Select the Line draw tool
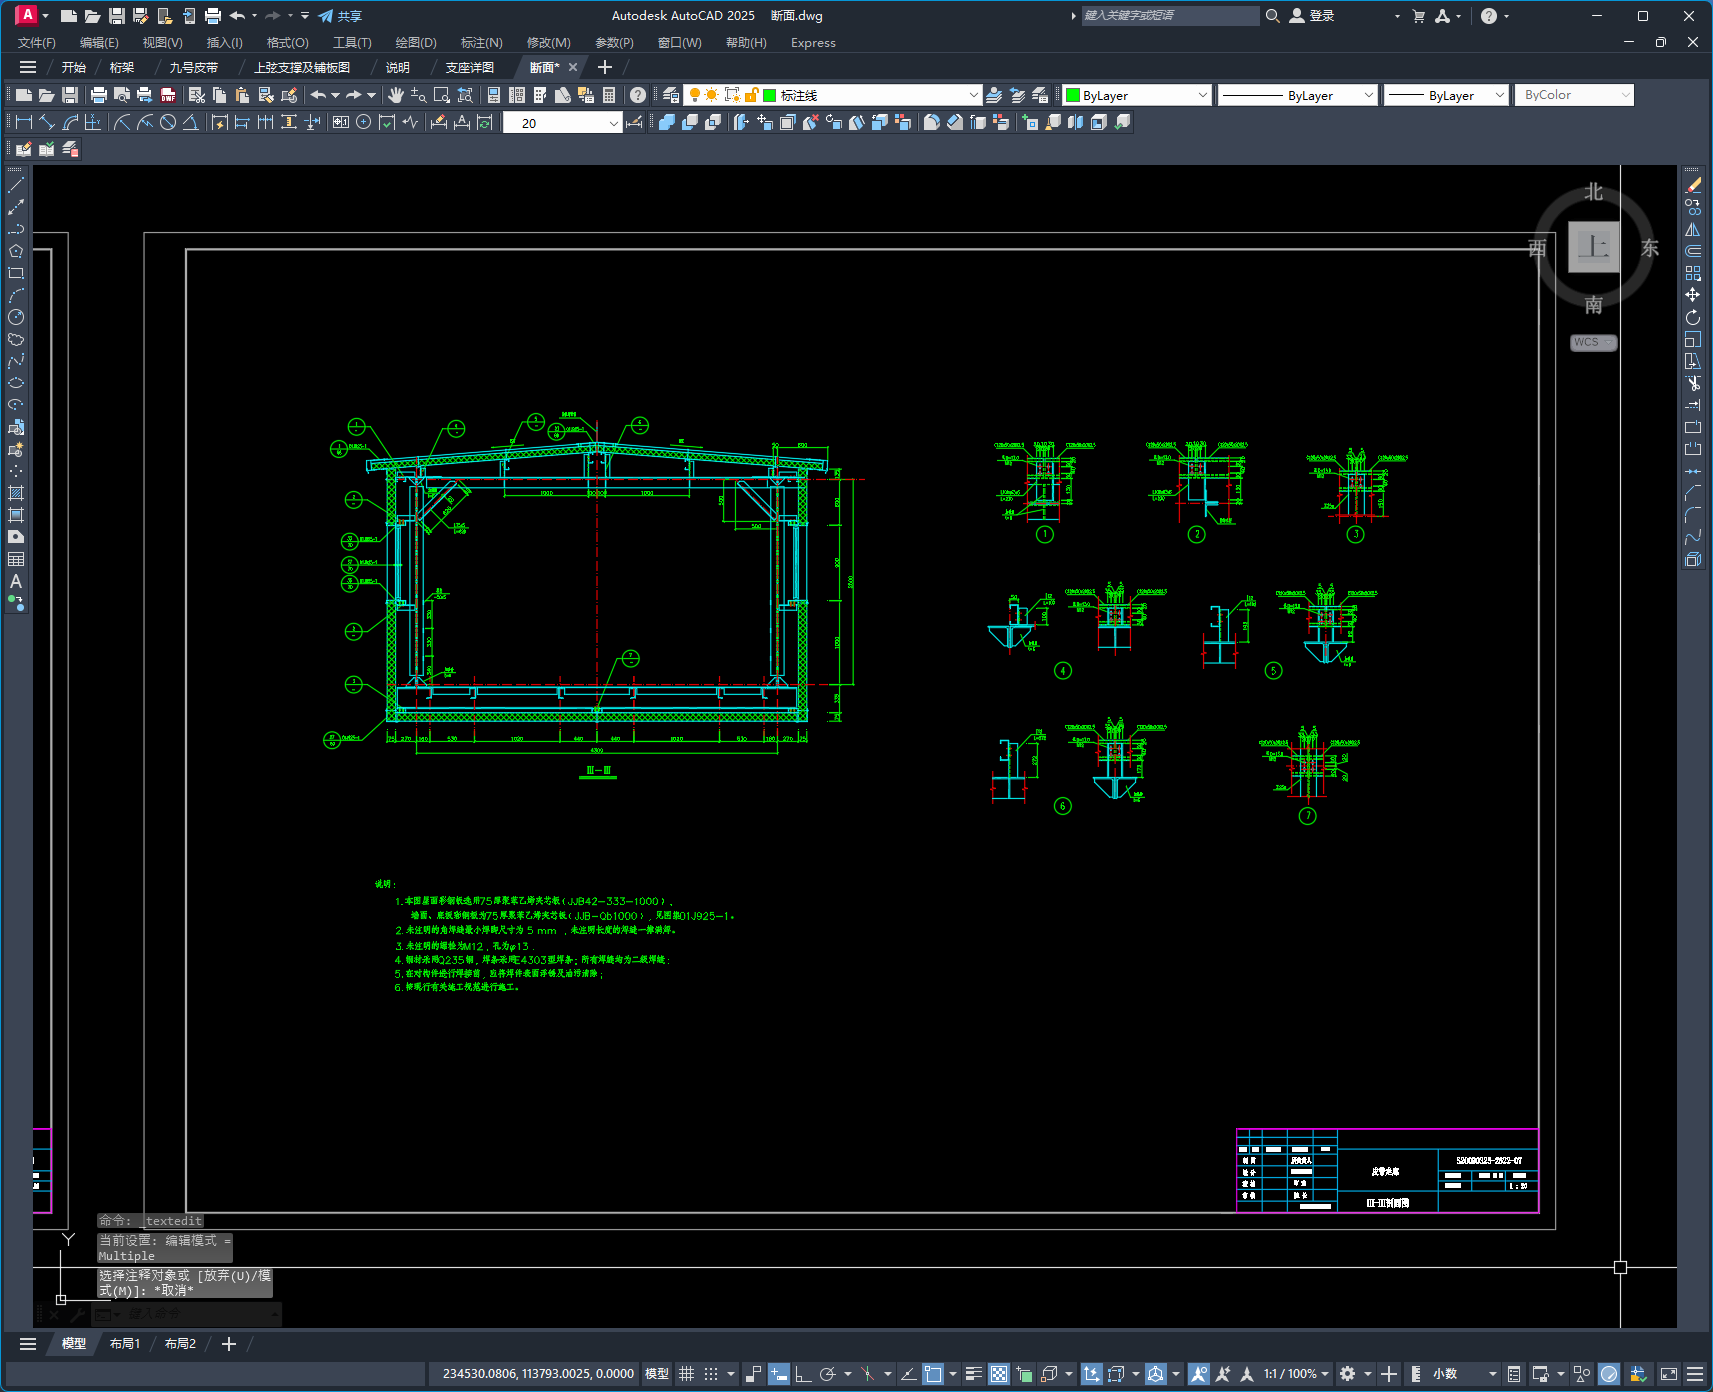1713x1392 pixels. point(16,185)
